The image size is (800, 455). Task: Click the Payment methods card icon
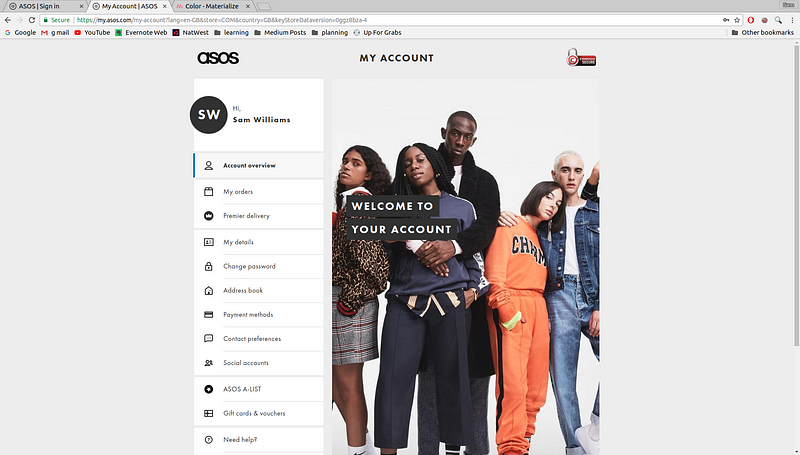pyautogui.click(x=209, y=315)
